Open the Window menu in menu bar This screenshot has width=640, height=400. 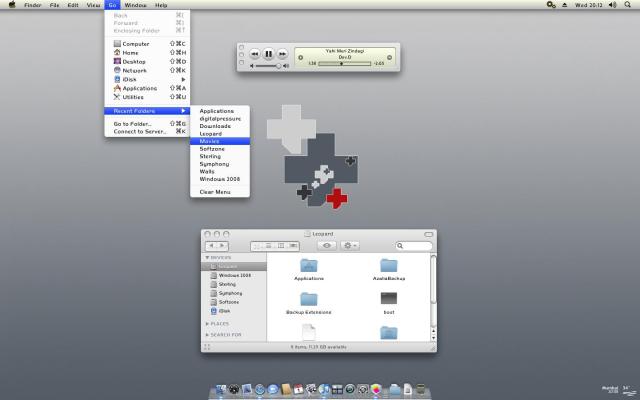pyautogui.click(x=135, y=5)
